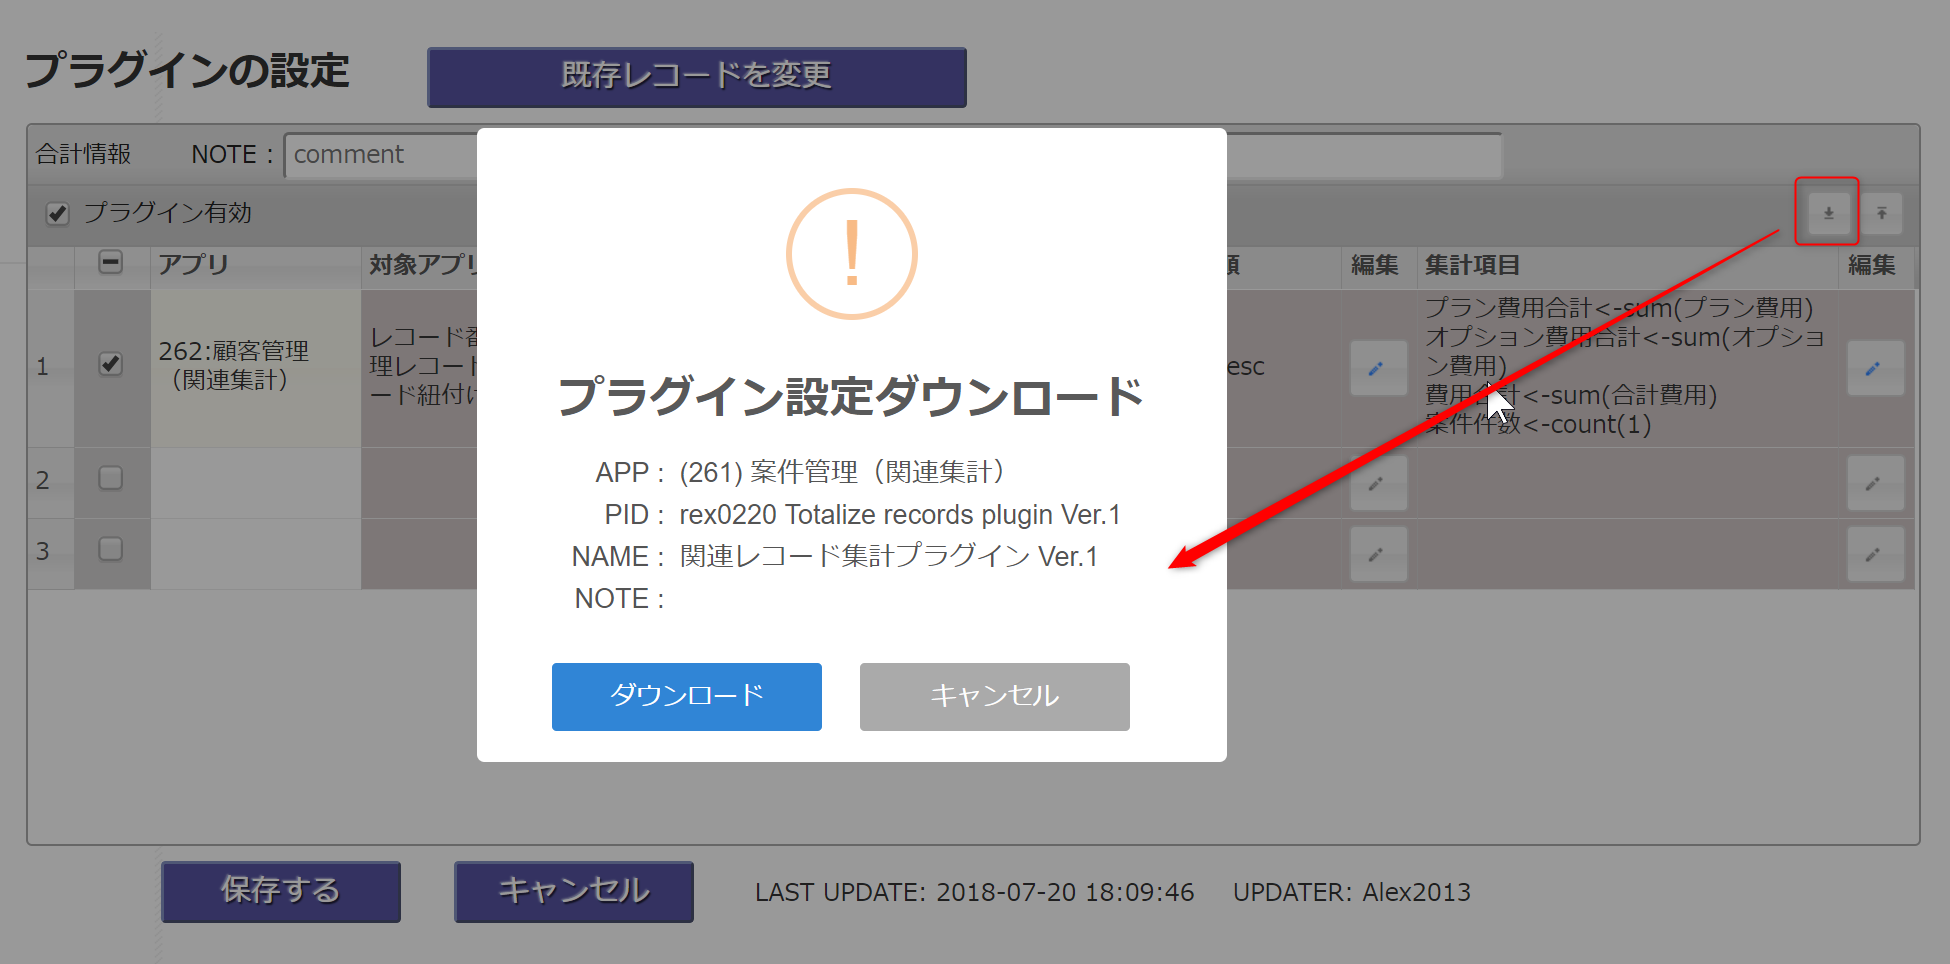The image size is (1950, 964).
Task: Click the upload settings icon
Action: tap(1881, 213)
